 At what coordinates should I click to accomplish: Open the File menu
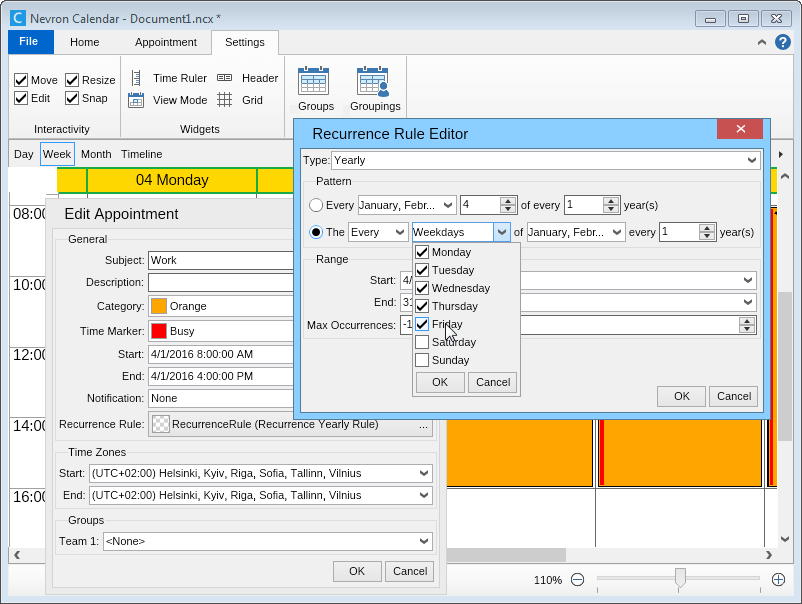(x=29, y=42)
